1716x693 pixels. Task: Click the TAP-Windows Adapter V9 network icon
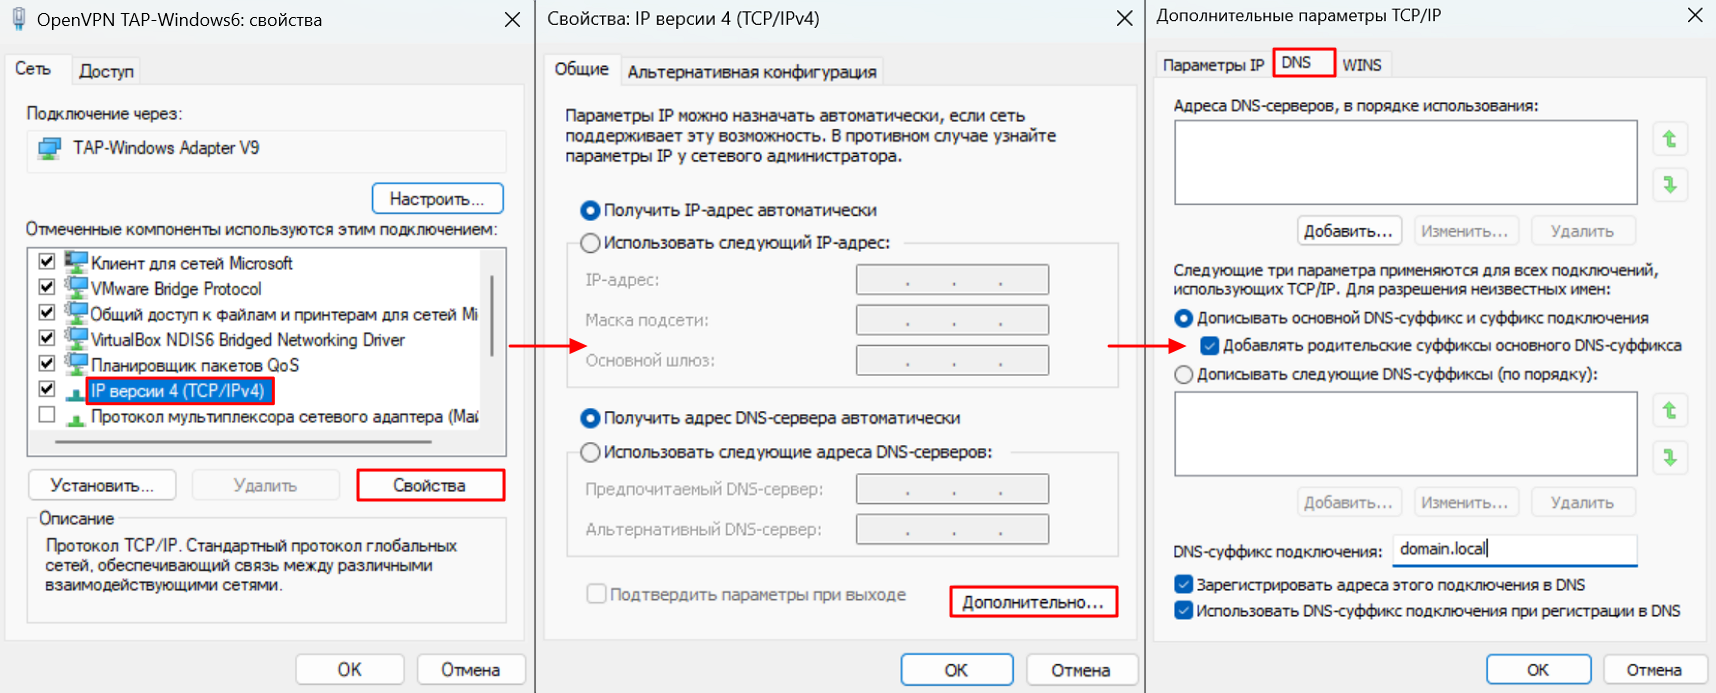[x=49, y=149]
